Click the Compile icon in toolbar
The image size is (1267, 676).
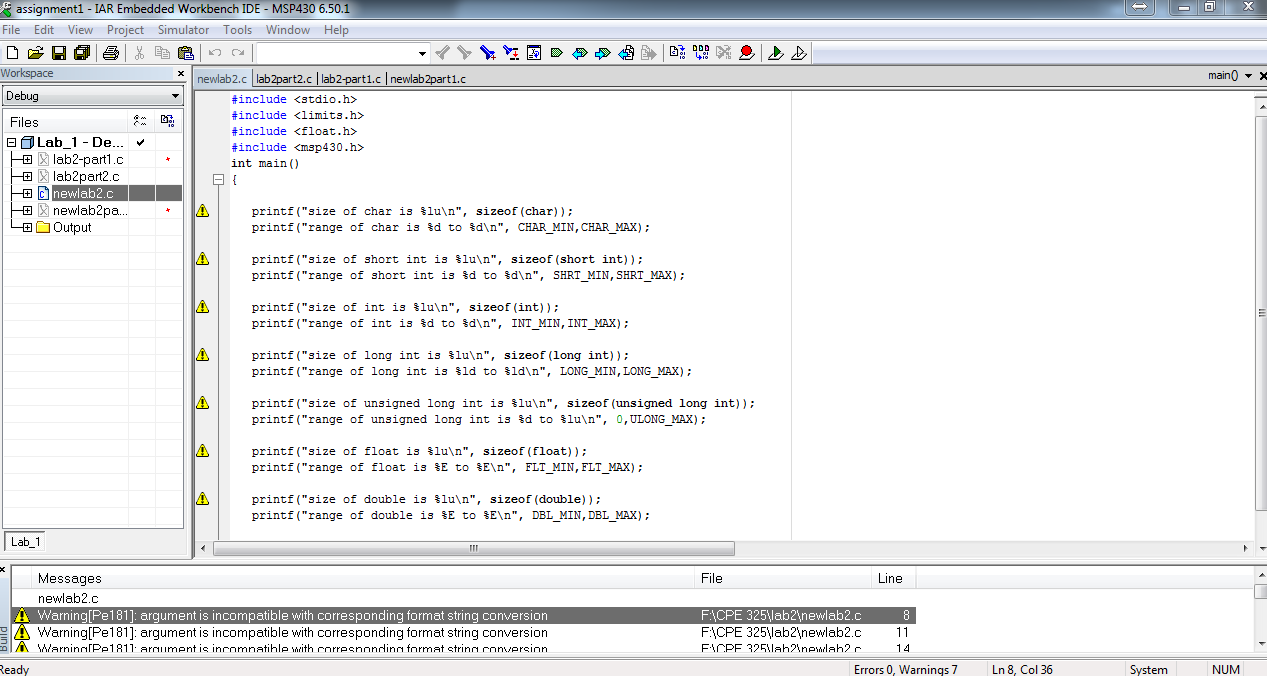pos(677,53)
